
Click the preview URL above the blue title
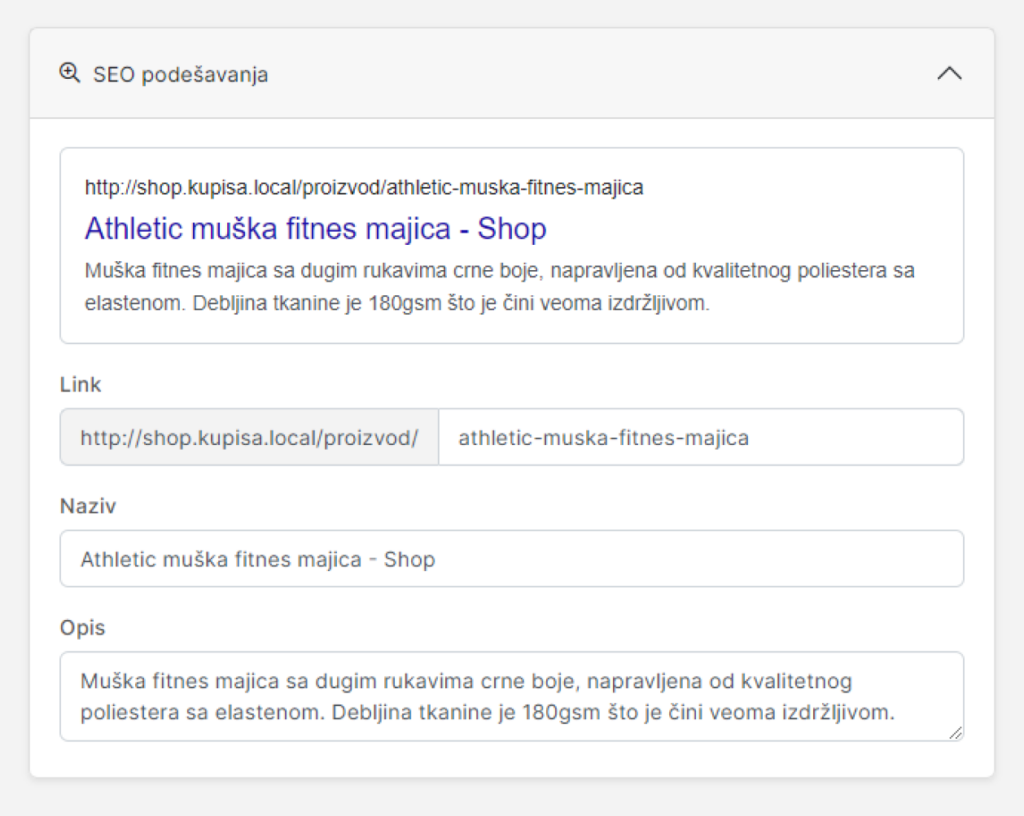[x=363, y=187]
